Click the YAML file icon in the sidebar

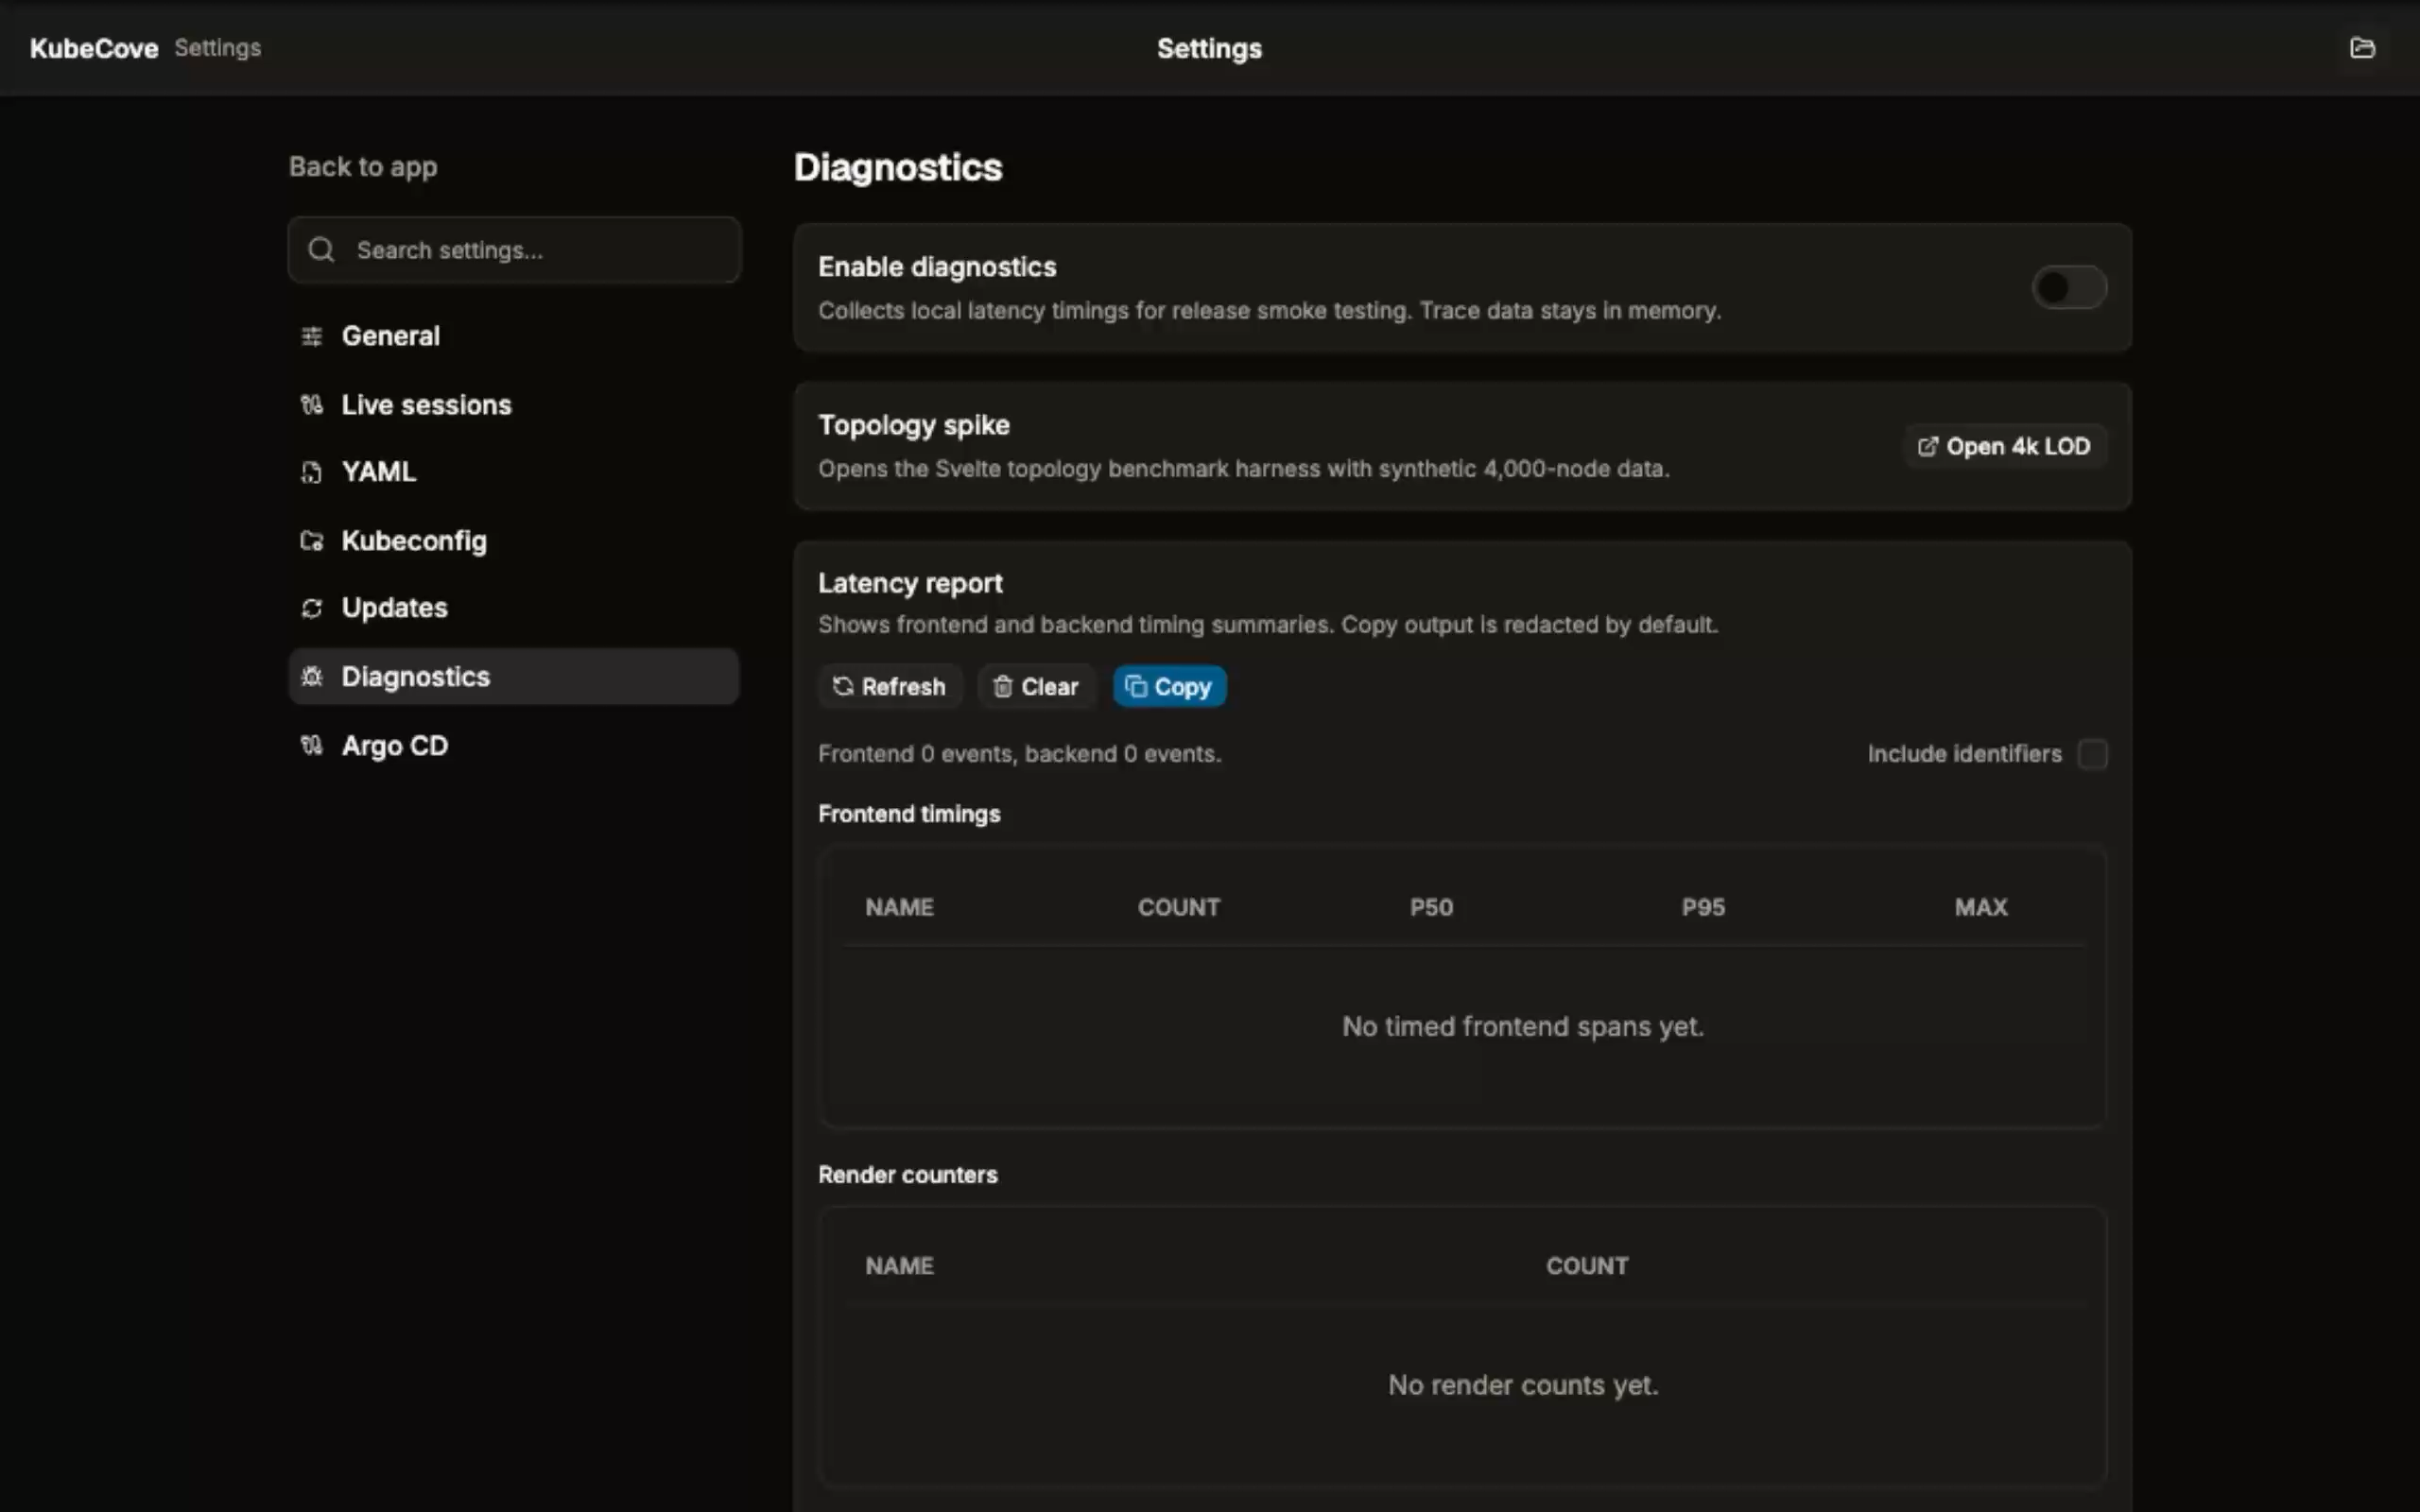[x=312, y=472]
